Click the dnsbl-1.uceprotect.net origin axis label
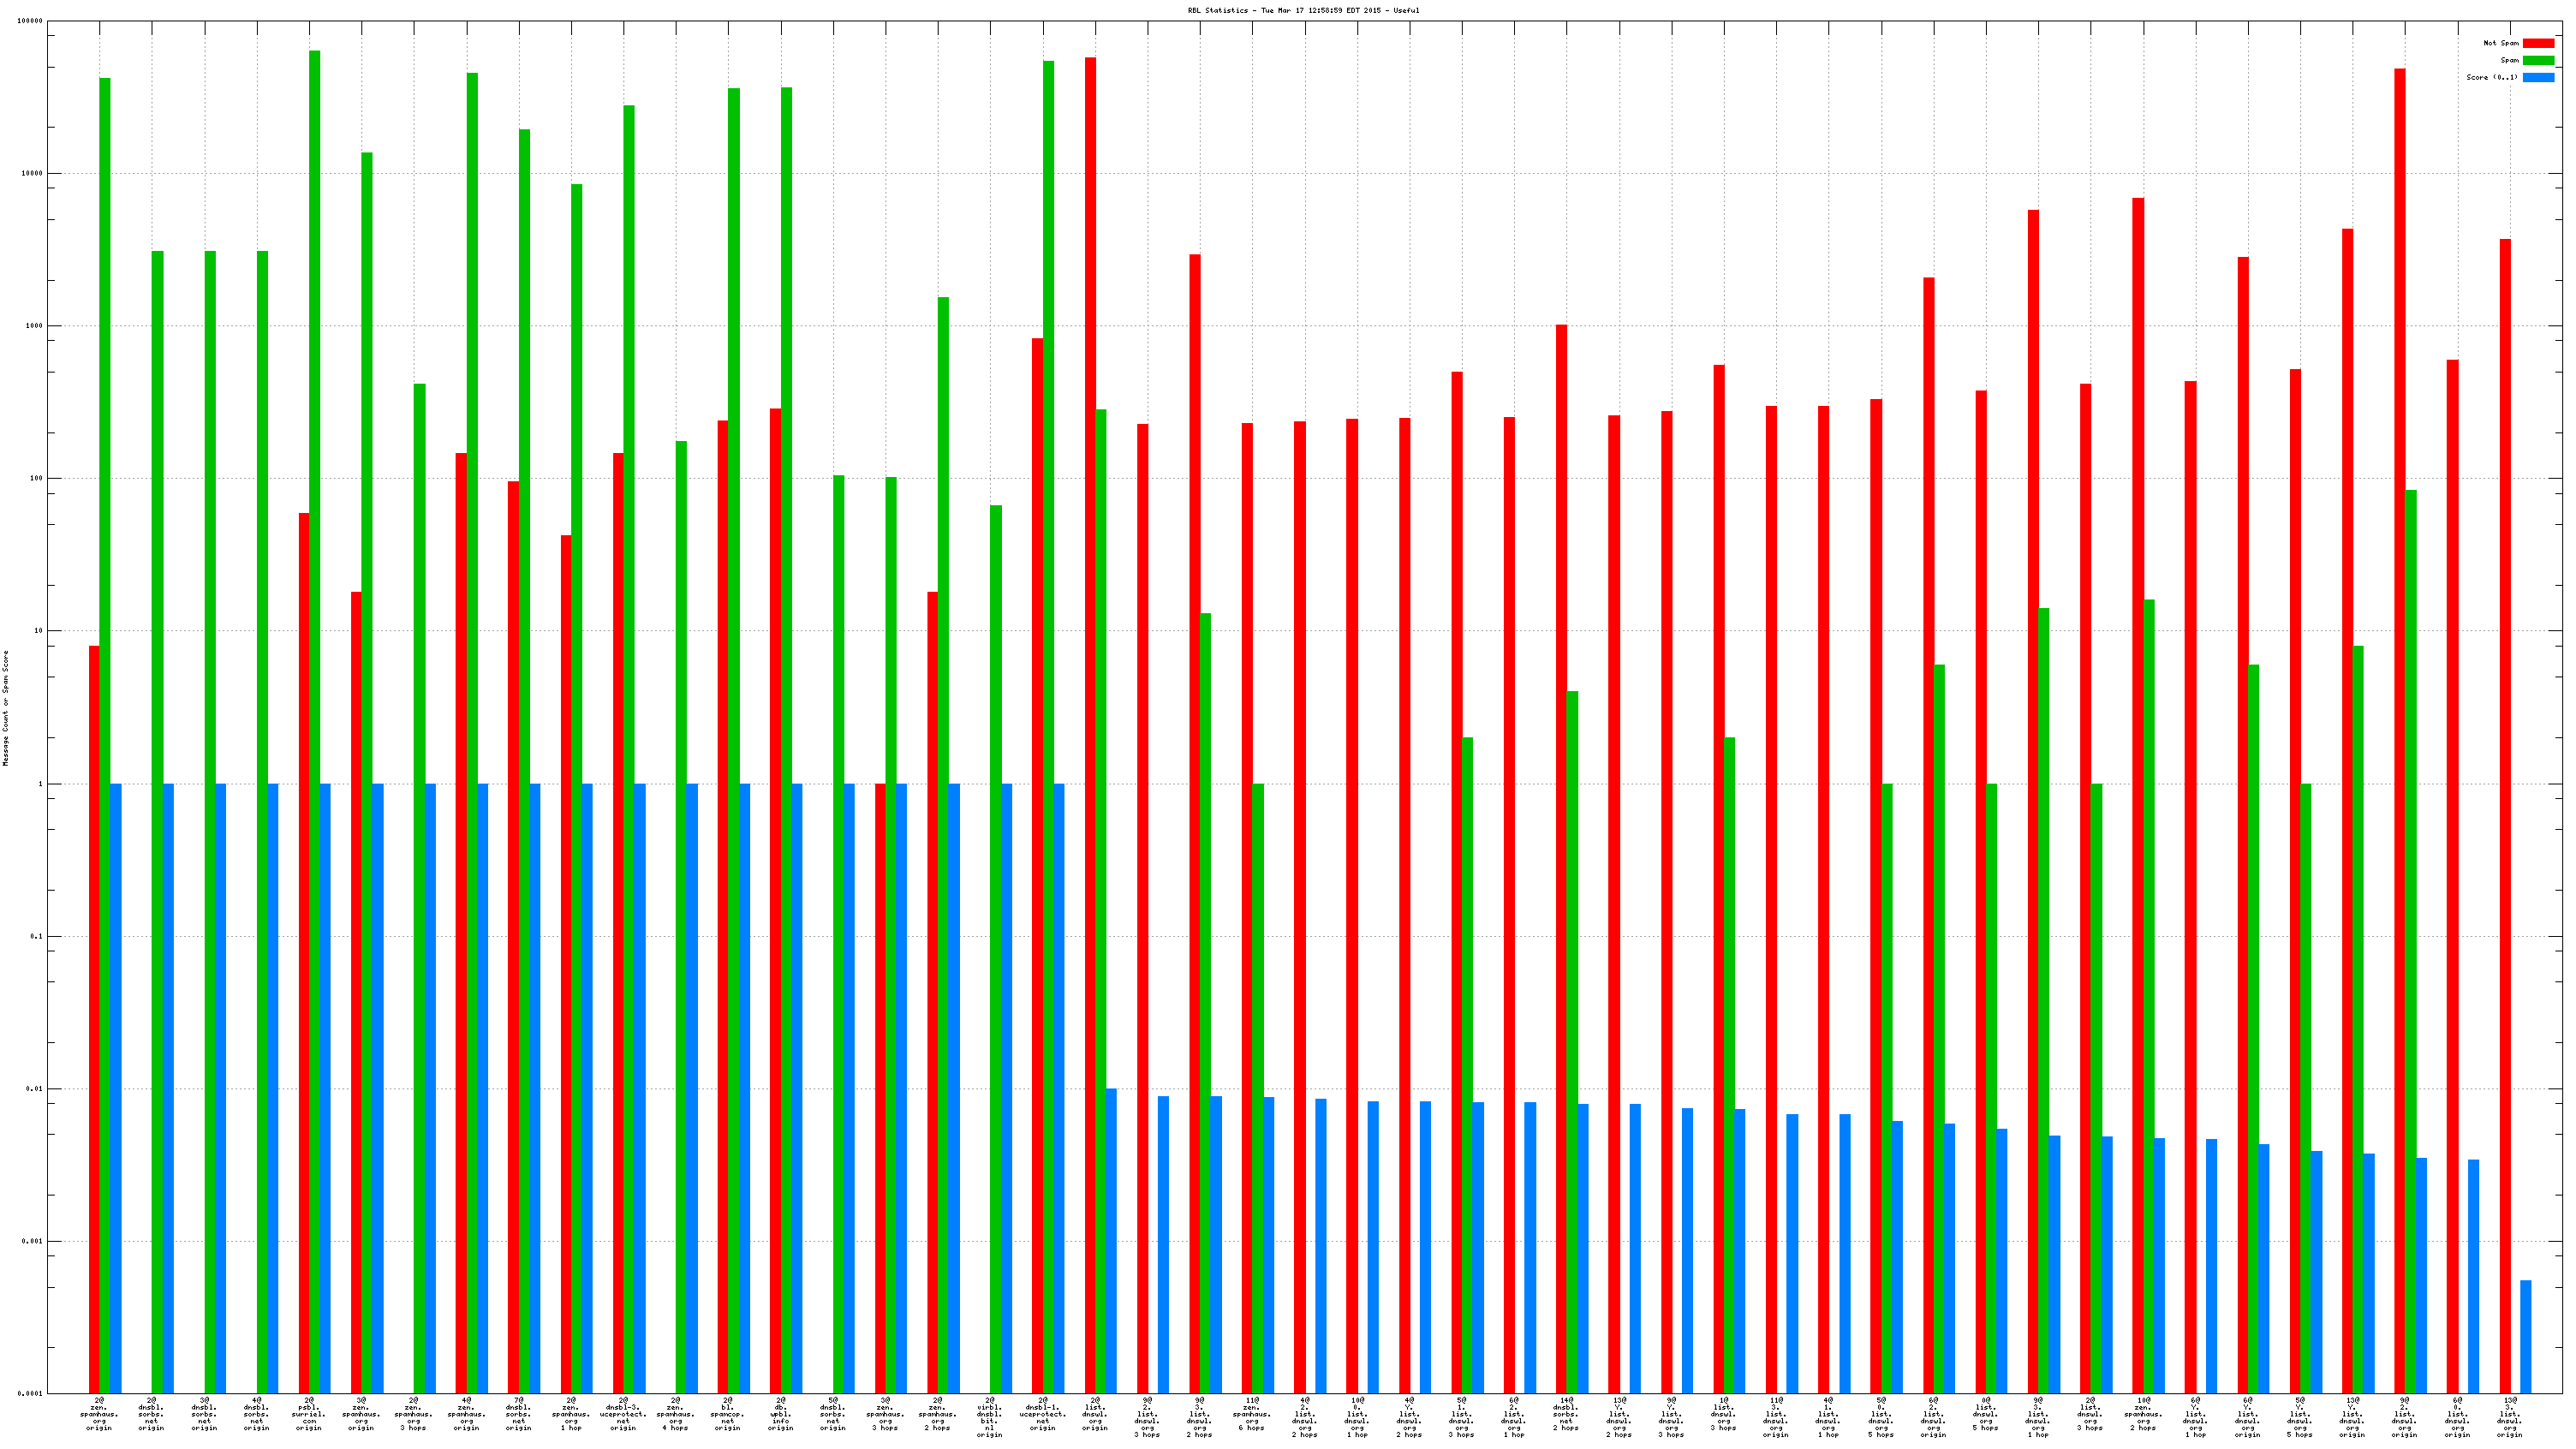Image resolution: width=2576 pixels, height=1449 pixels. tap(1042, 1414)
